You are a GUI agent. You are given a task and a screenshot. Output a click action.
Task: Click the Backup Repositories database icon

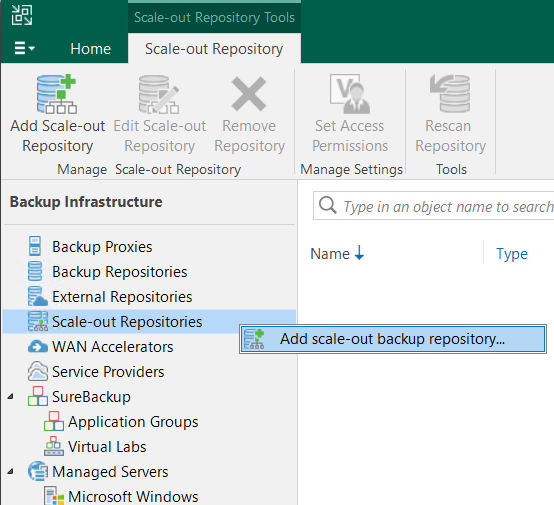[x=35, y=271]
